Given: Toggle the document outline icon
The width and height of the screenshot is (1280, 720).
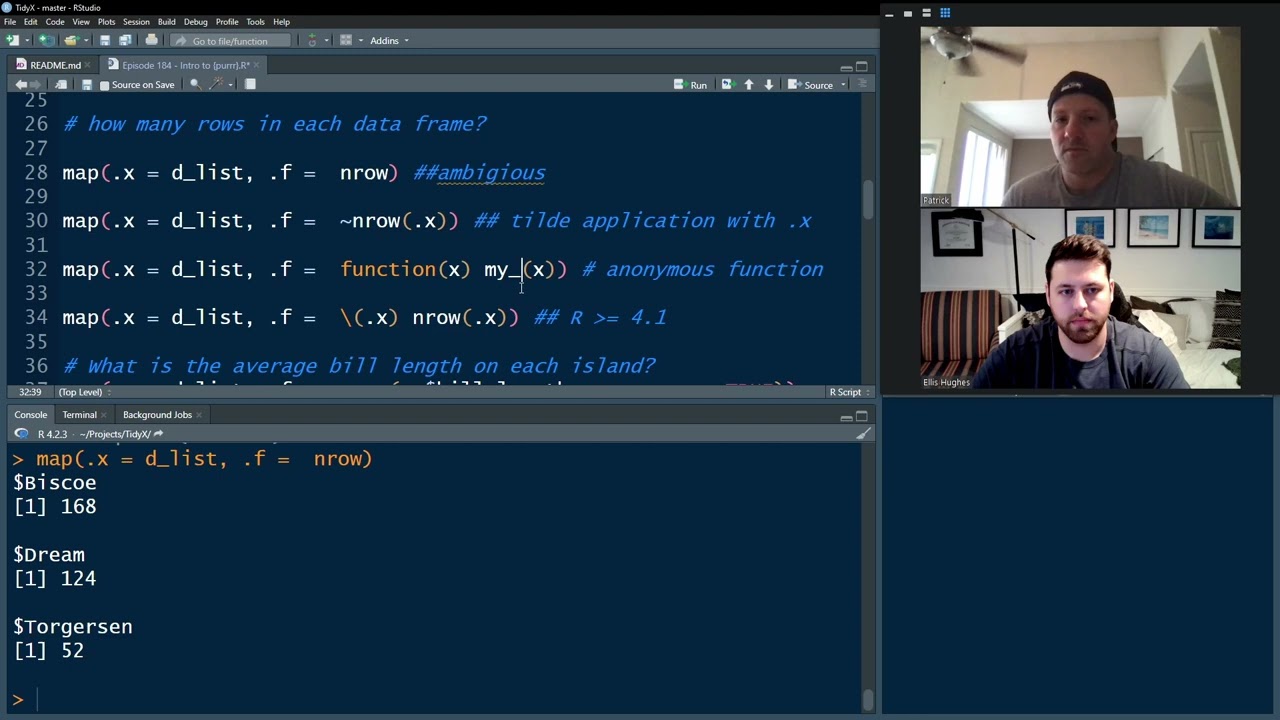Looking at the screenshot, I should click(862, 85).
